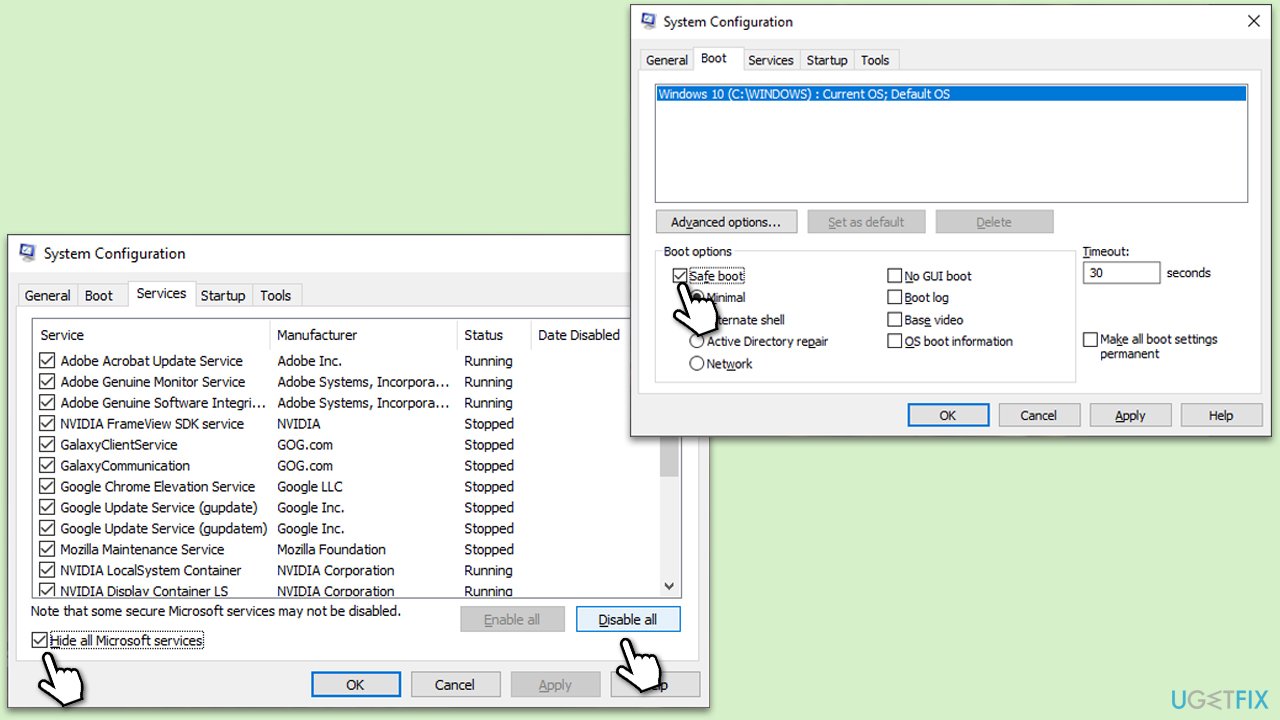The width and height of the screenshot is (1280, 720).
Task: Click Enable all services button
Action: tap(512, 619)
